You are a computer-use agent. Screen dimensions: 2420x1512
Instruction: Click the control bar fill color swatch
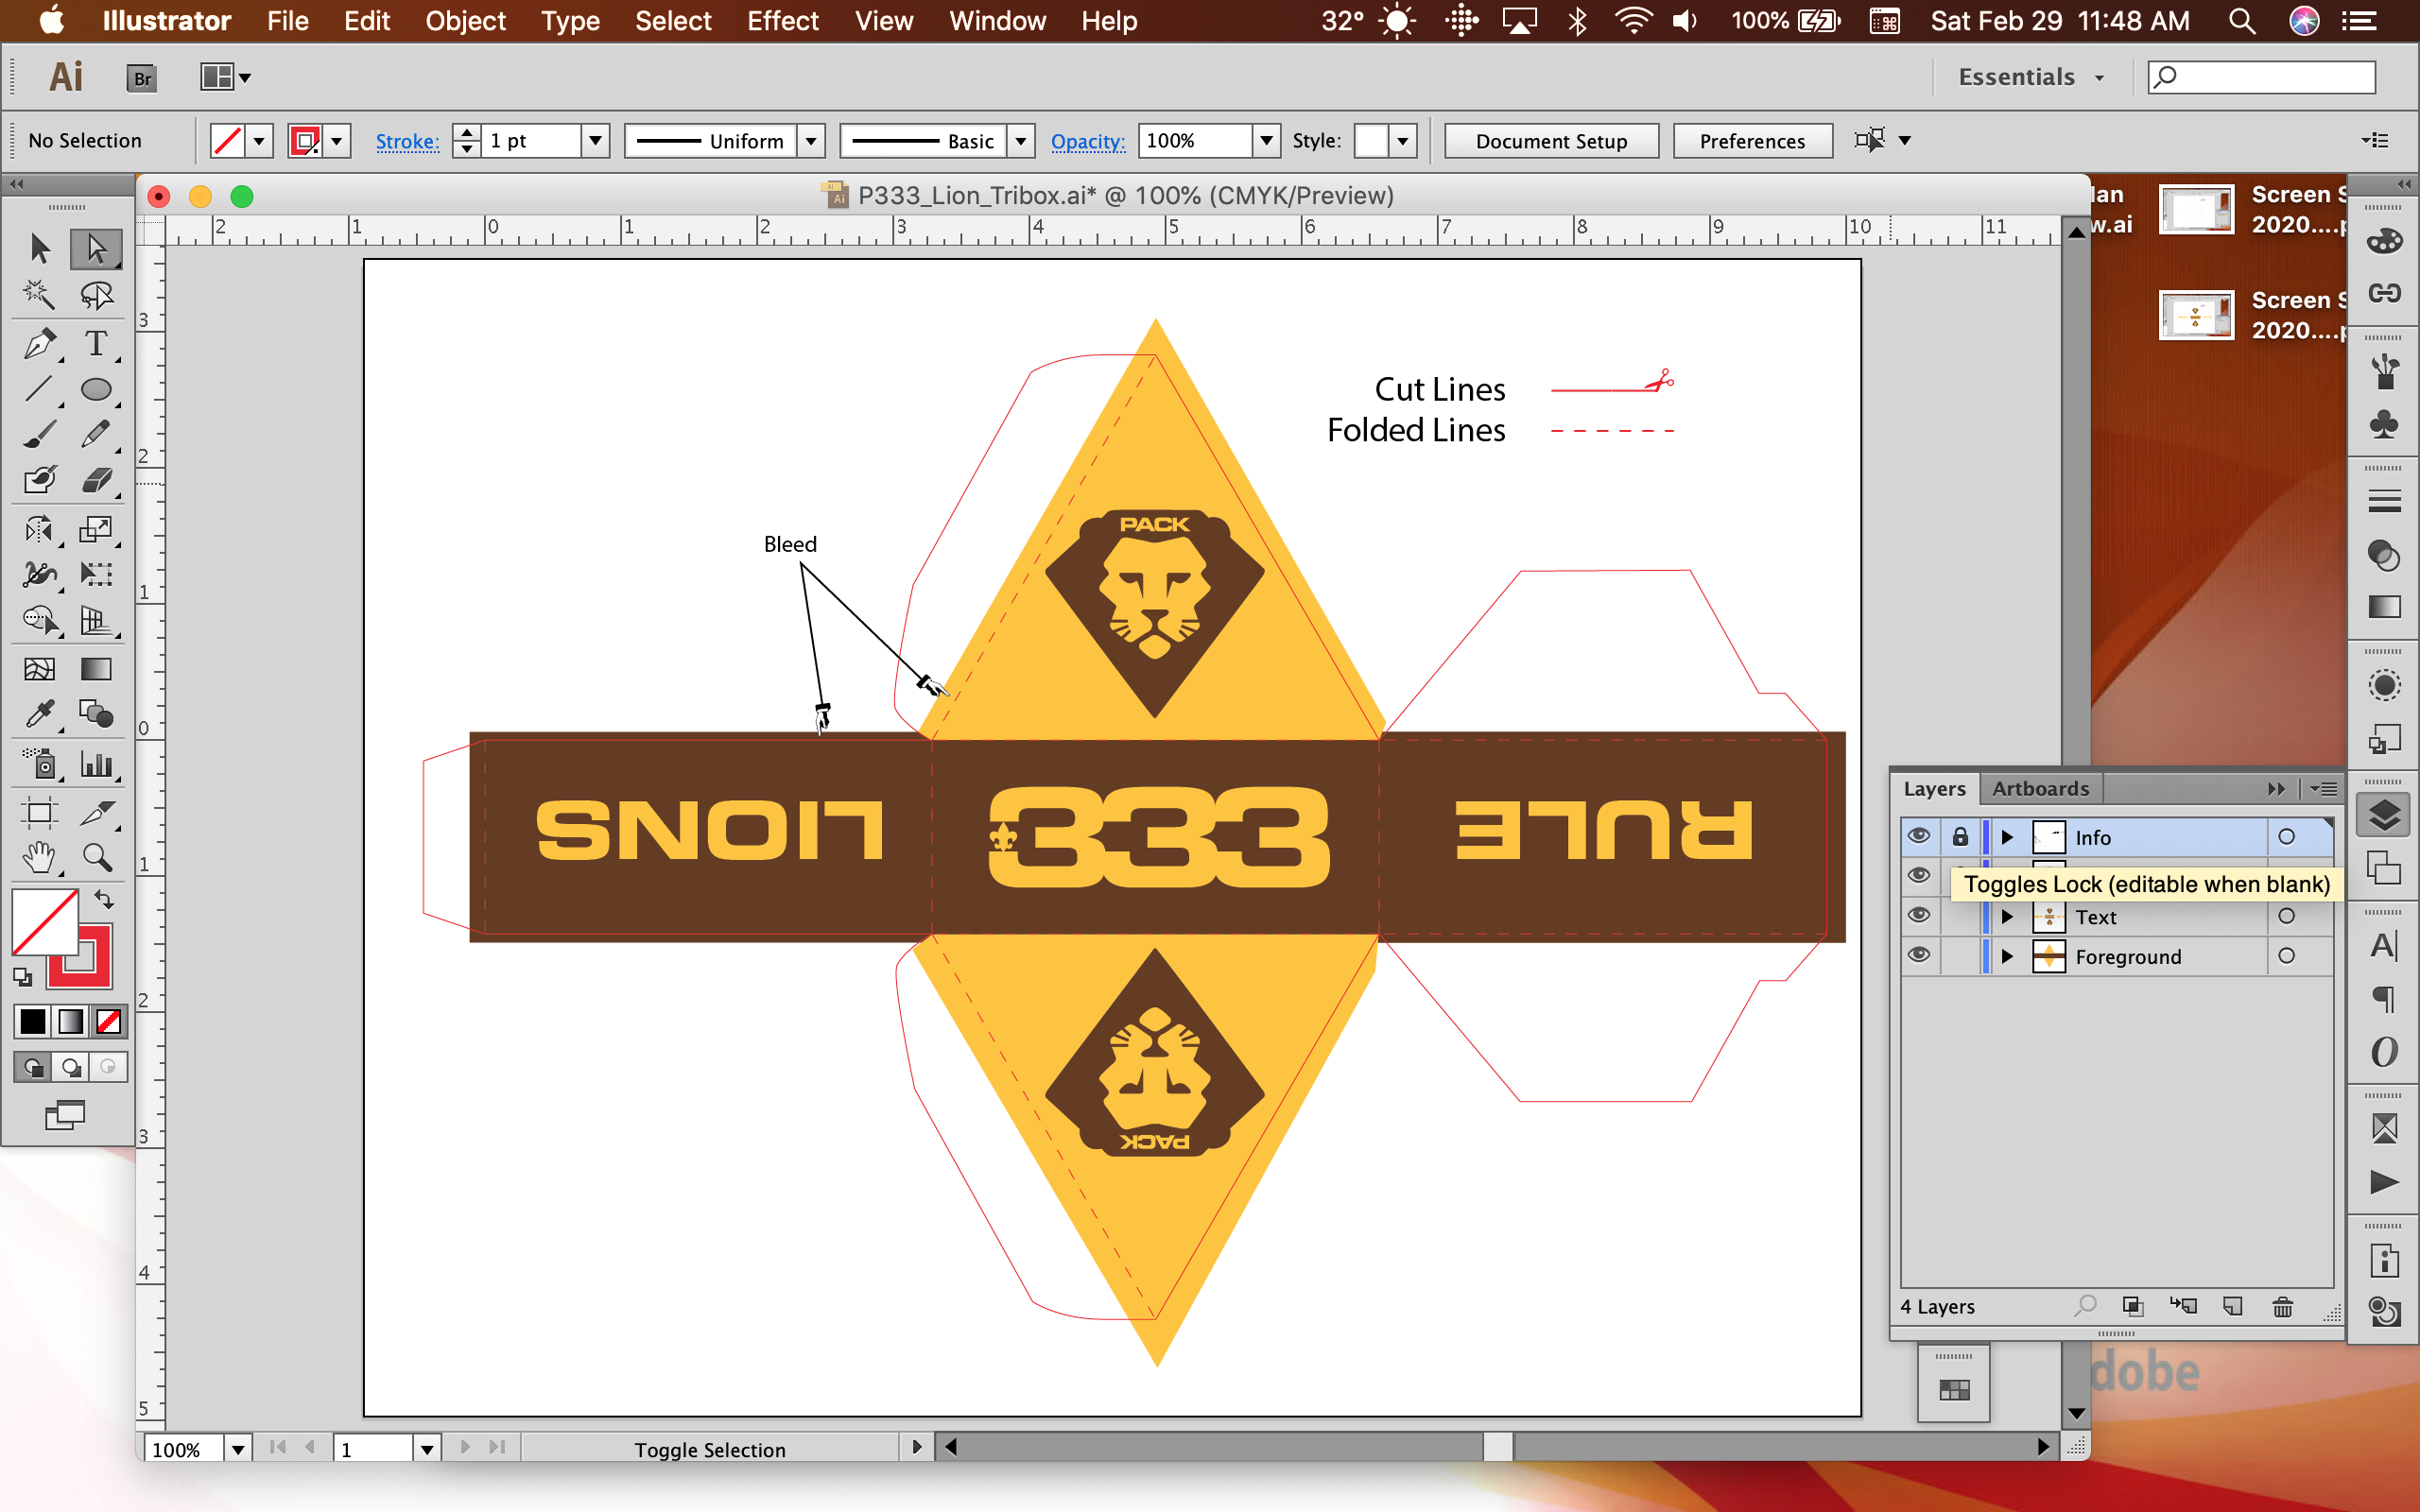click(x=227, y=141)
